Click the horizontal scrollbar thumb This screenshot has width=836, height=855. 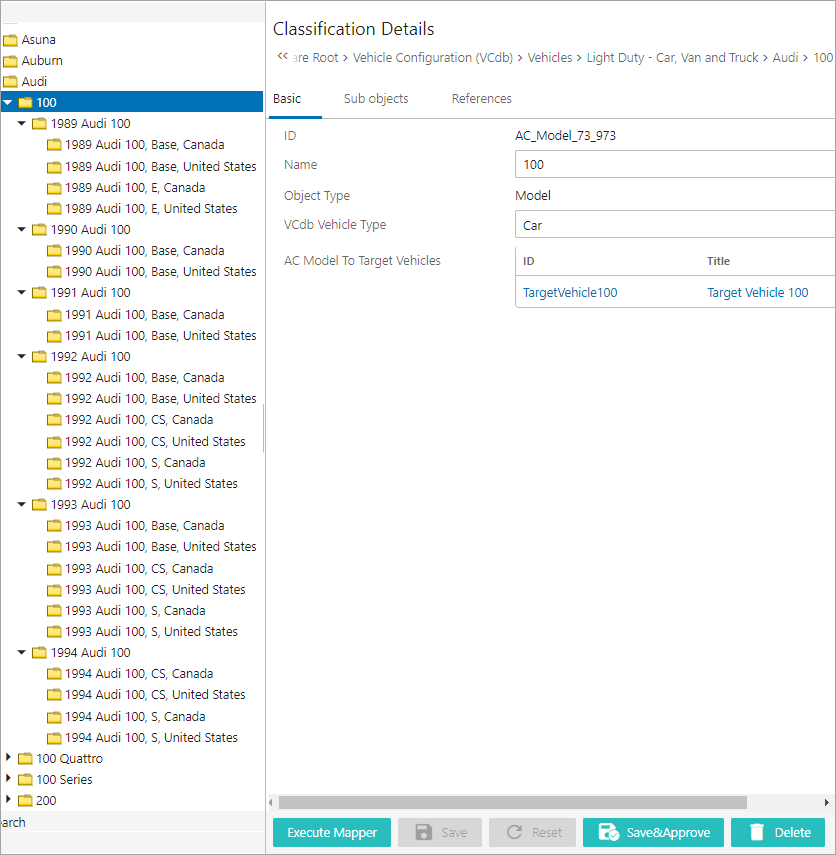click(x=513, y=802)
